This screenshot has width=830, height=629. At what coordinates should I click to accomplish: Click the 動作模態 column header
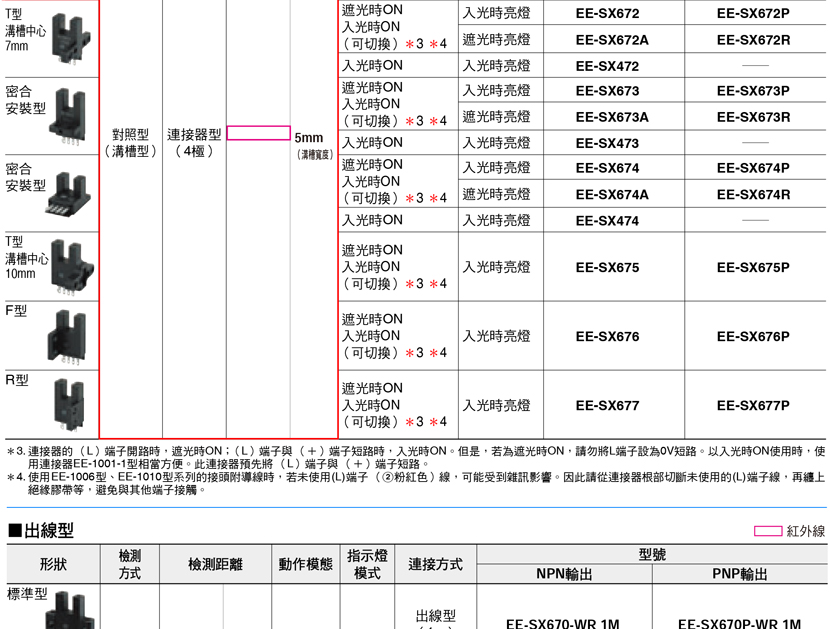coord(305,564)
